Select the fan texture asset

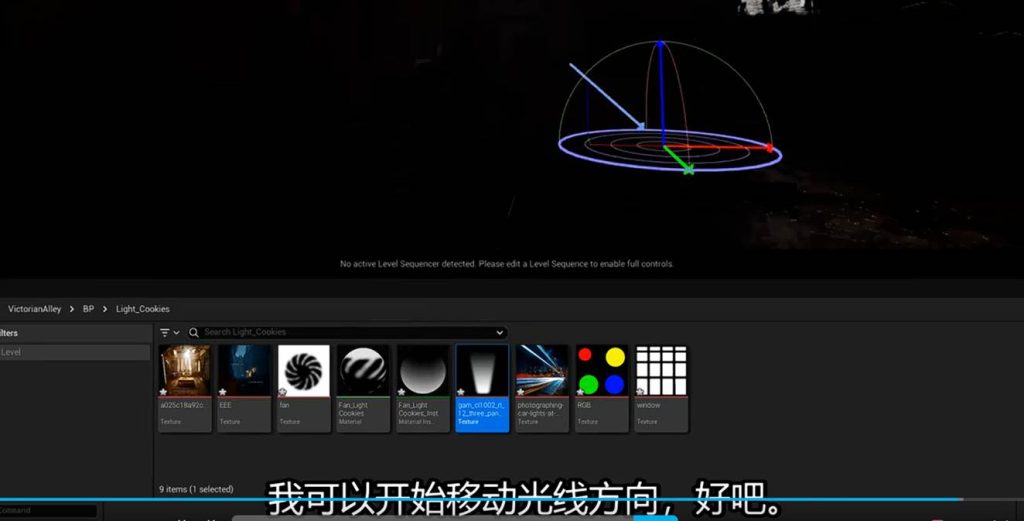click(304, 385)
